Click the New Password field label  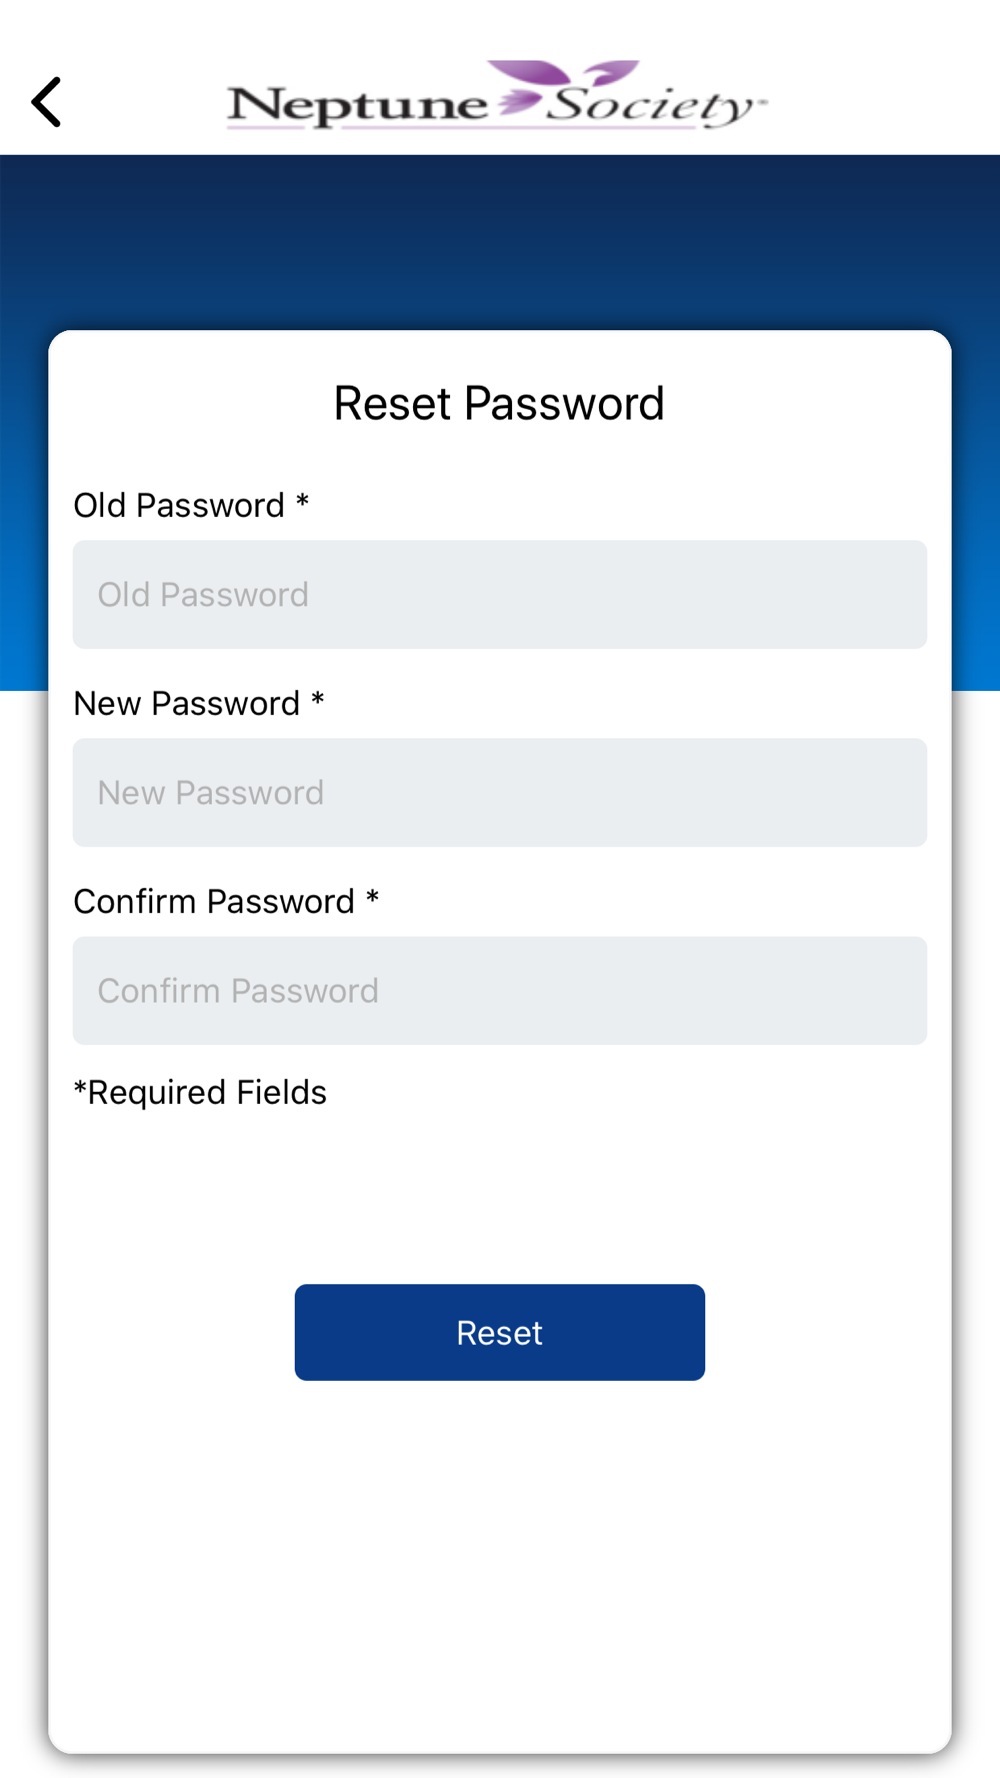pyautogui.click(x=187, y=704)
